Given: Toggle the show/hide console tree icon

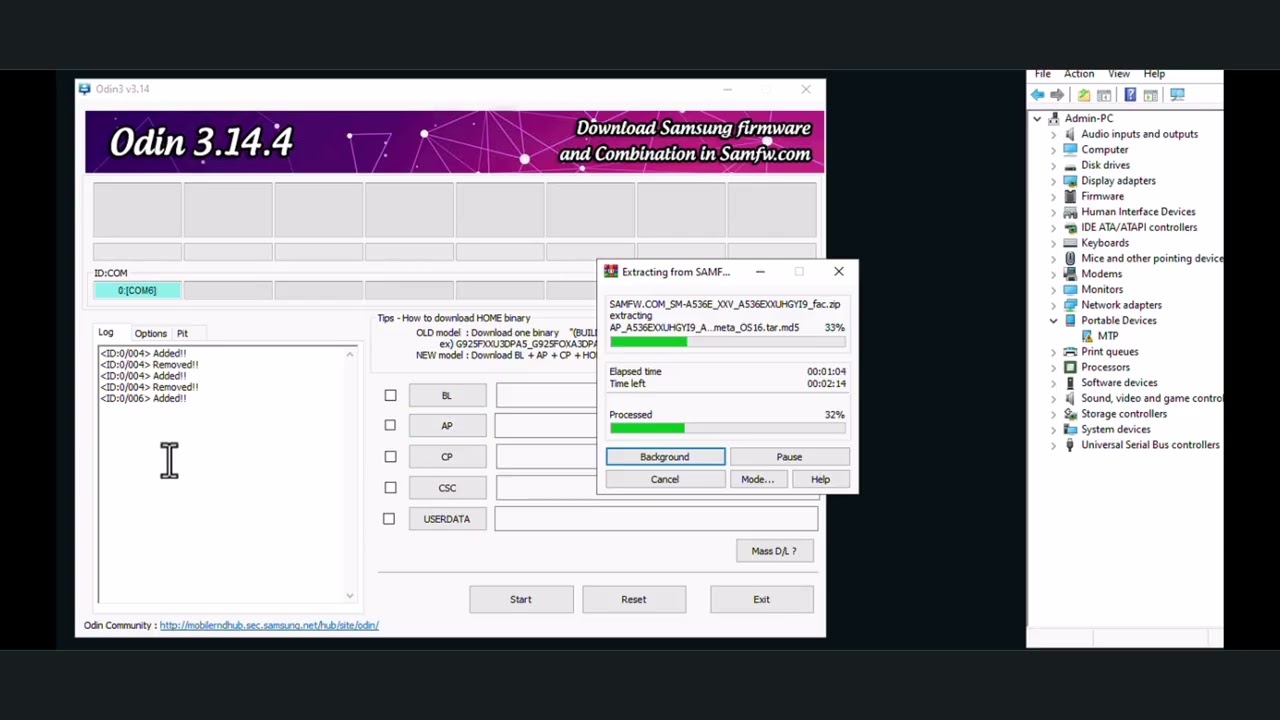Looking at the screenshot, I should pos(1104,95).
